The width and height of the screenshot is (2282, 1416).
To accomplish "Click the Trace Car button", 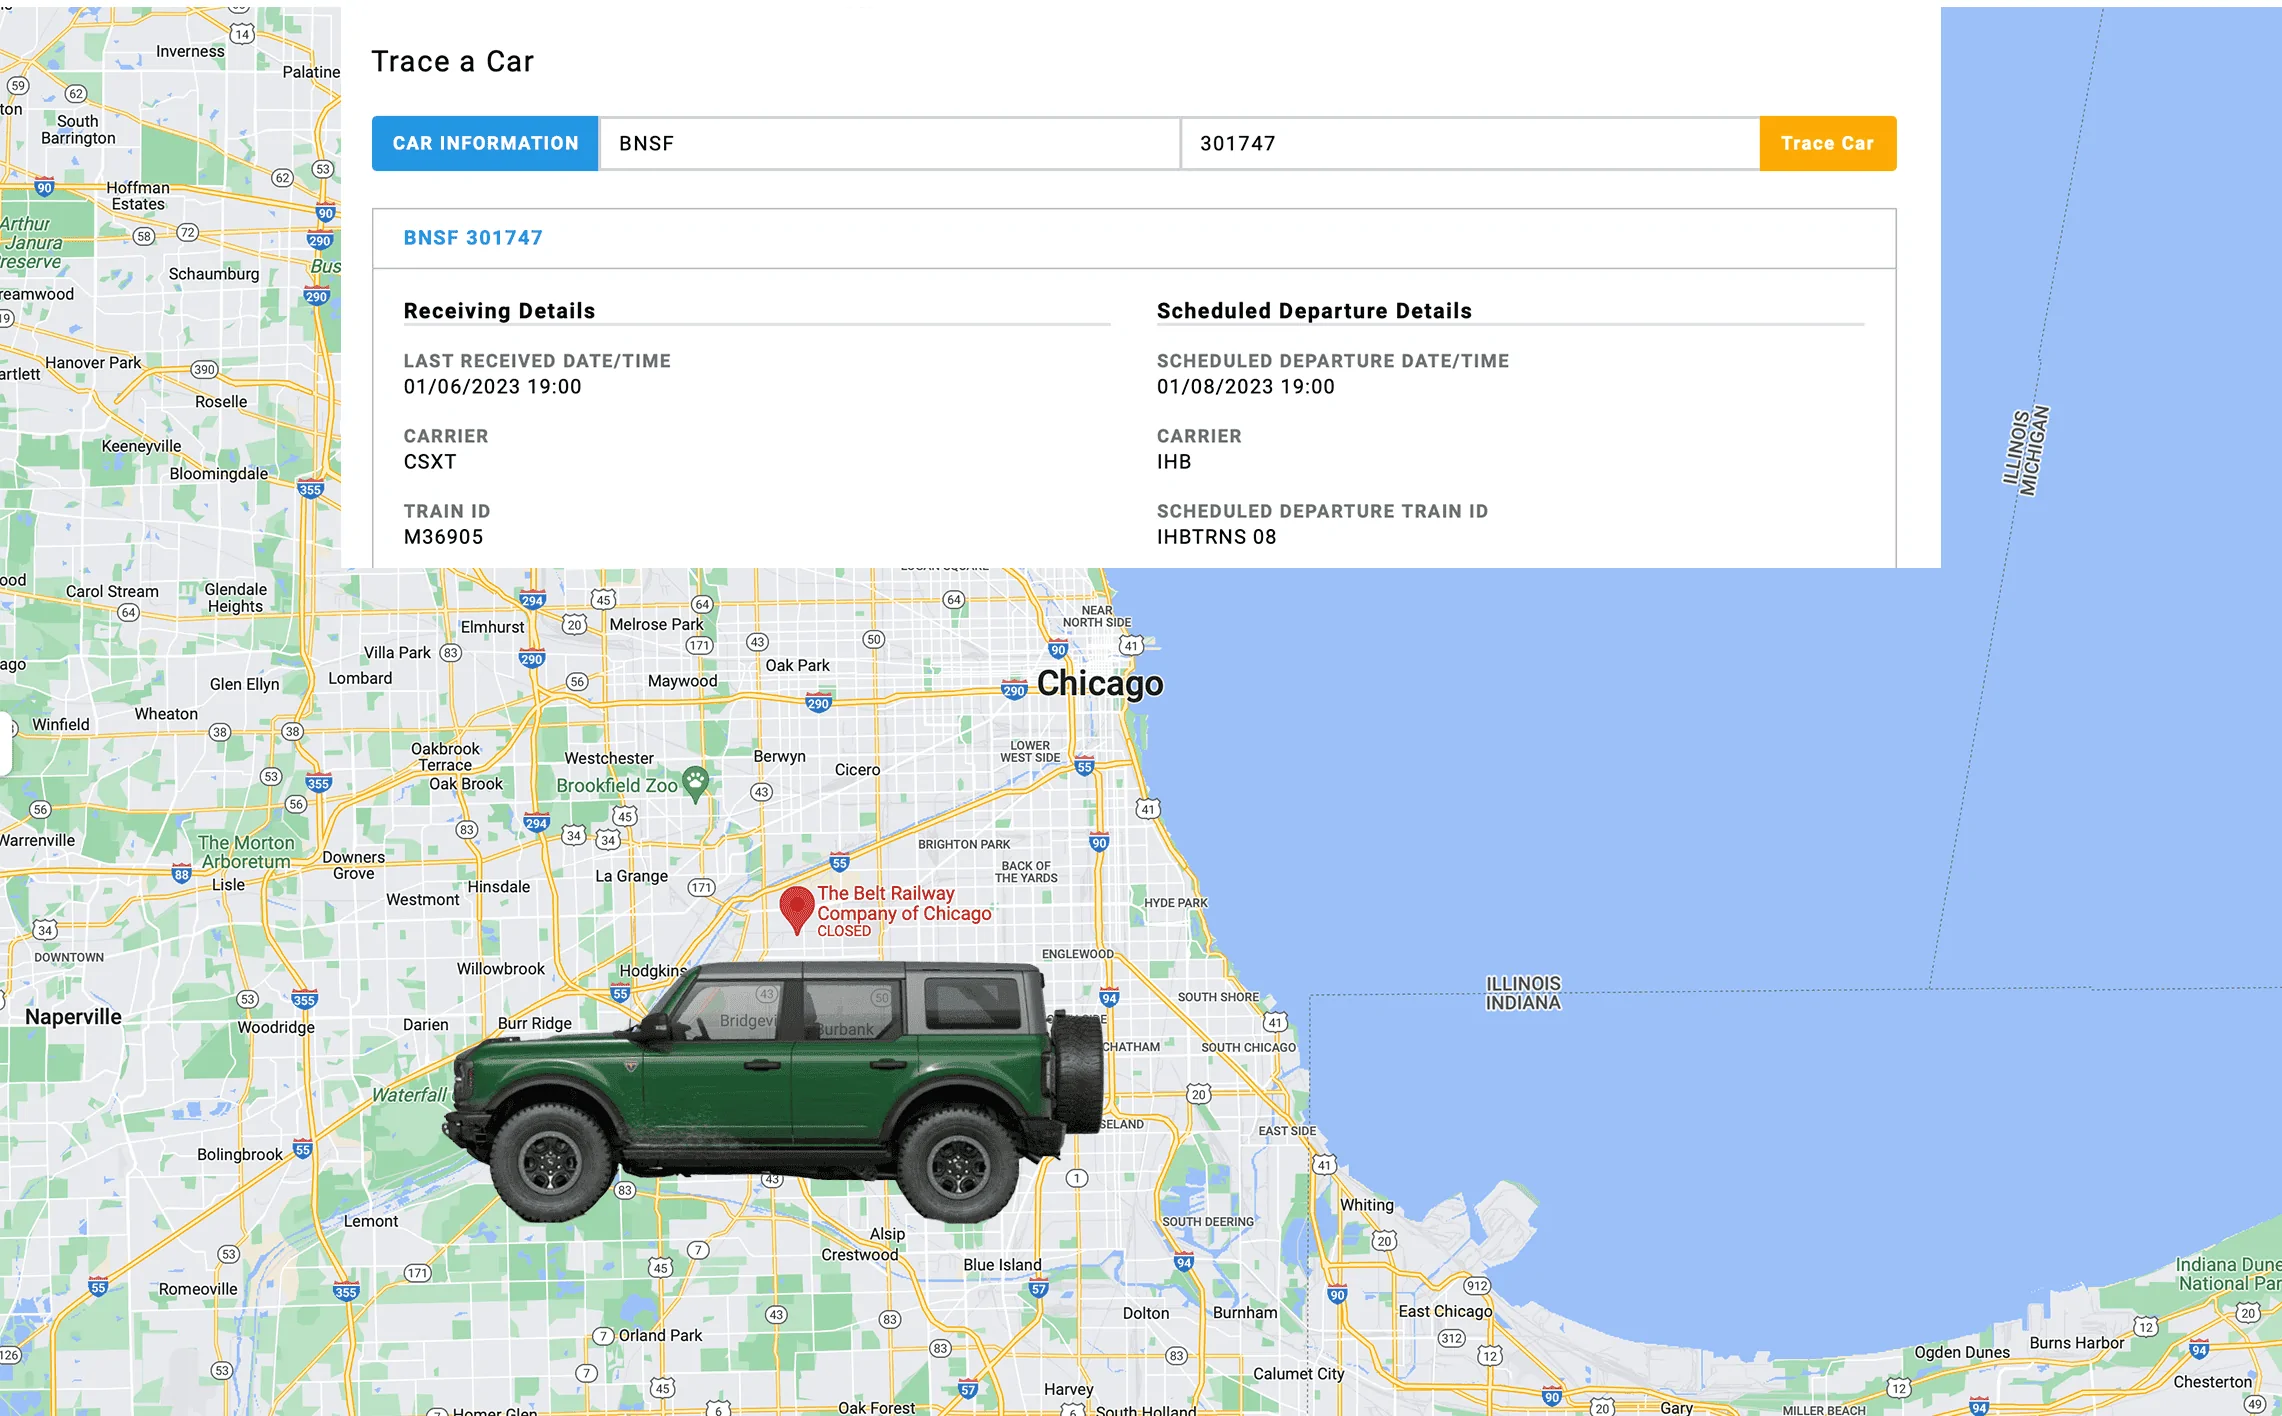I will click(1827, 143).
